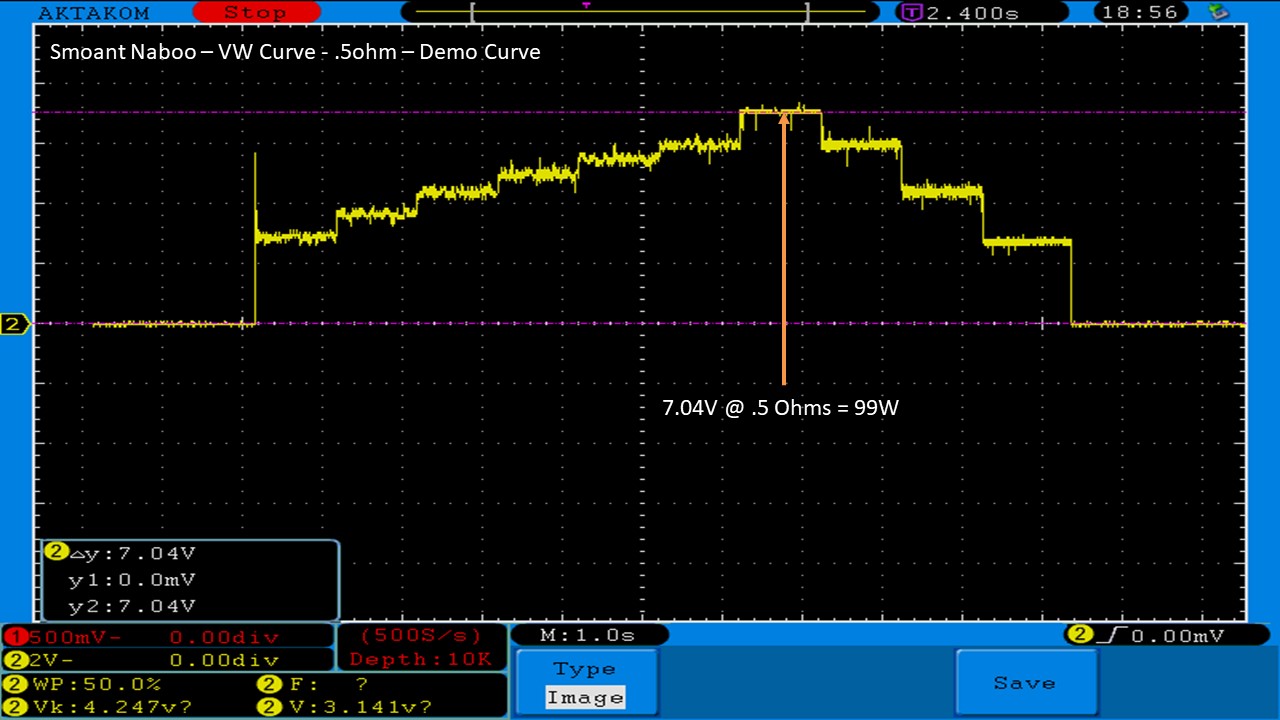The height and width of the screenshot is (720, 1280).
Task: Click the channel 2 ground marker icon
Action: pos(16,324)
